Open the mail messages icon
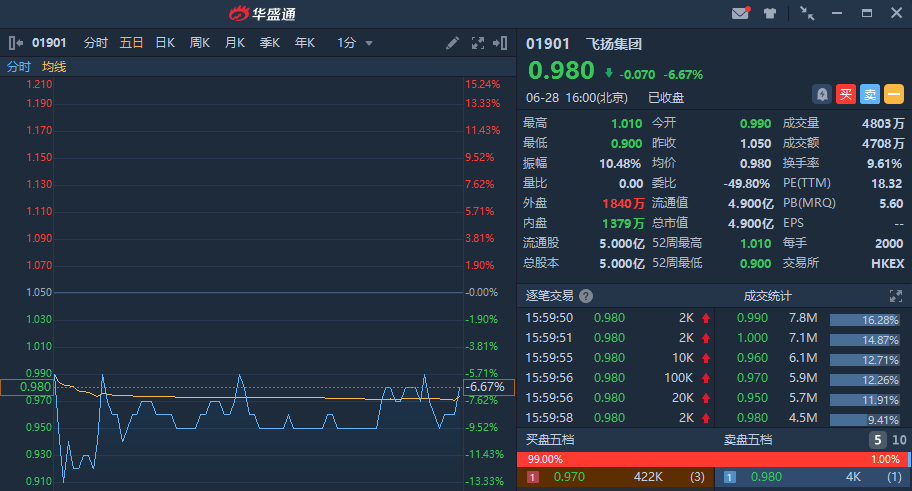912x491 pixels. pos(740,13)
